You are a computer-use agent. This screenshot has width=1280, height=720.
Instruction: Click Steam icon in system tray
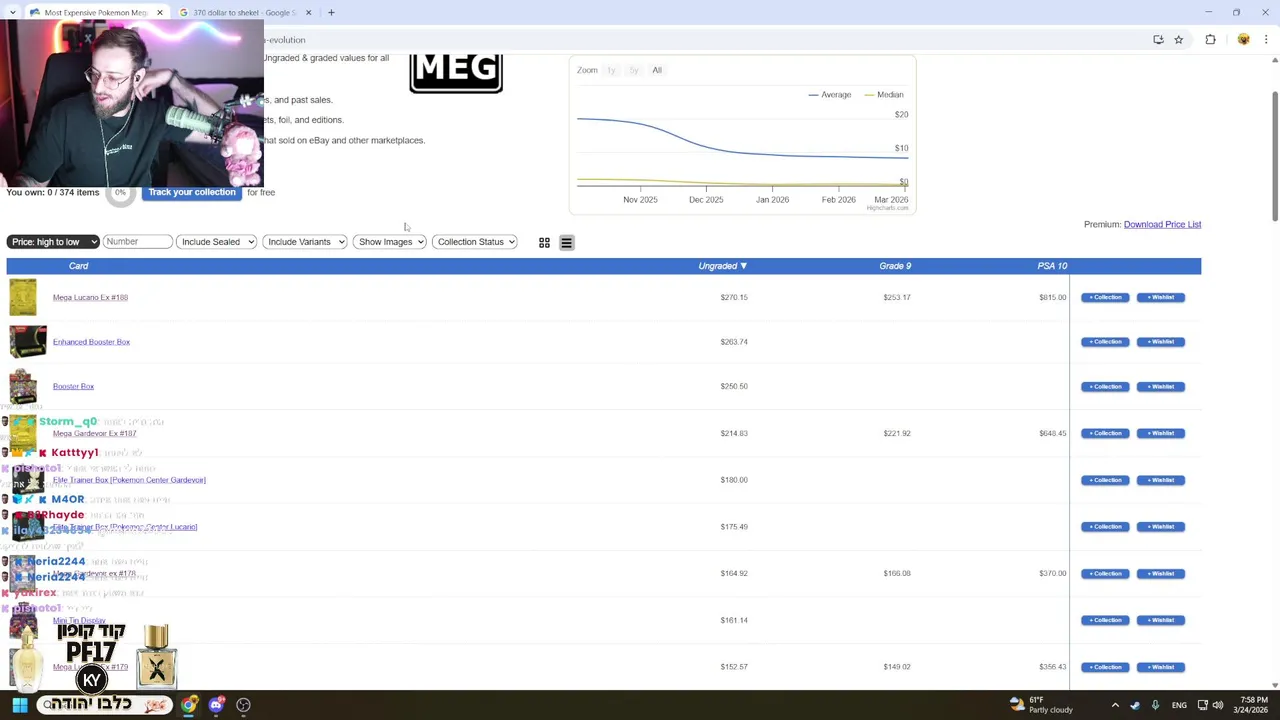(1135, 705)
